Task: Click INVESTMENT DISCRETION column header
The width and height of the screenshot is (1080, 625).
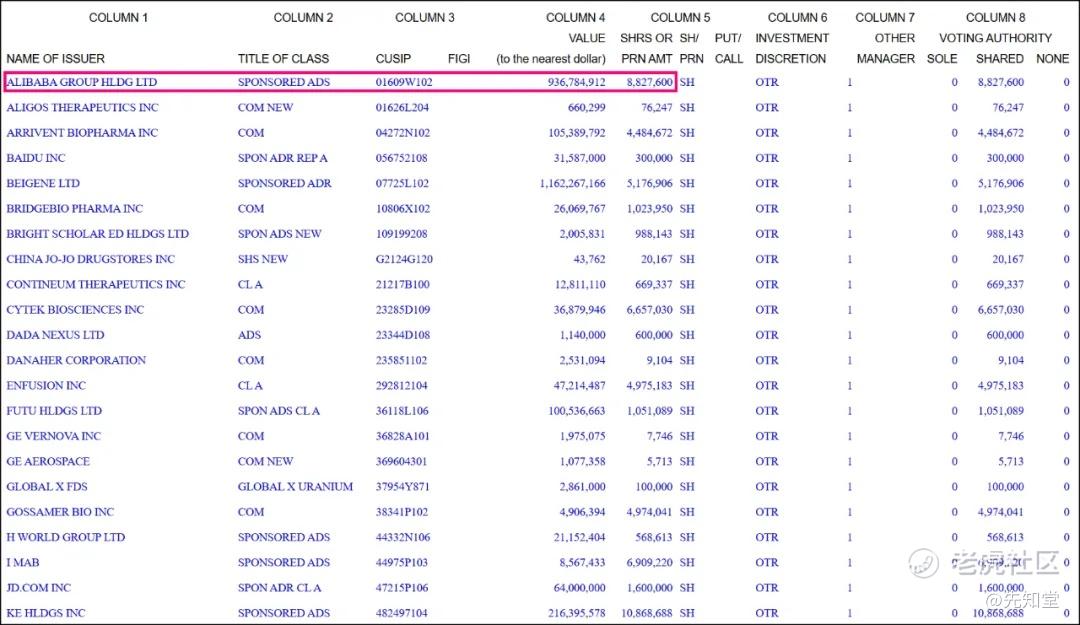Action: click(791, 48)
